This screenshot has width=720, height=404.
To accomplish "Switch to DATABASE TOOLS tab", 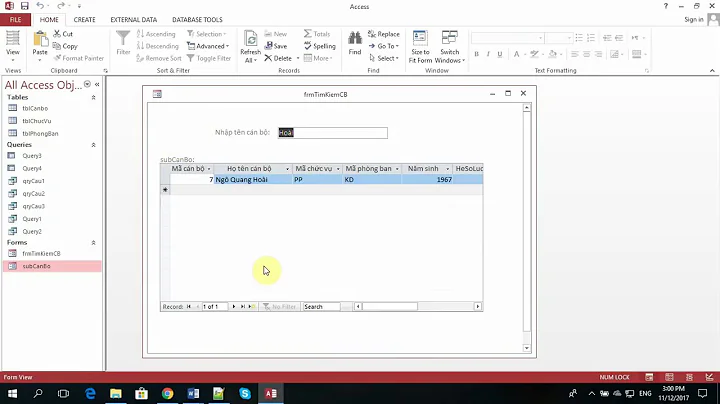I will (197, 20).
